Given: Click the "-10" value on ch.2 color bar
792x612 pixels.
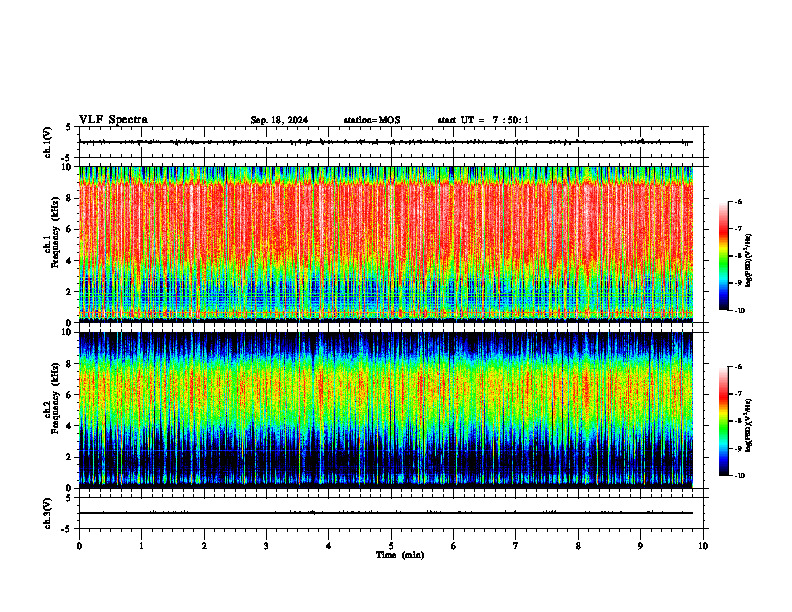Looking at the screenshot, I should (739, 476).
